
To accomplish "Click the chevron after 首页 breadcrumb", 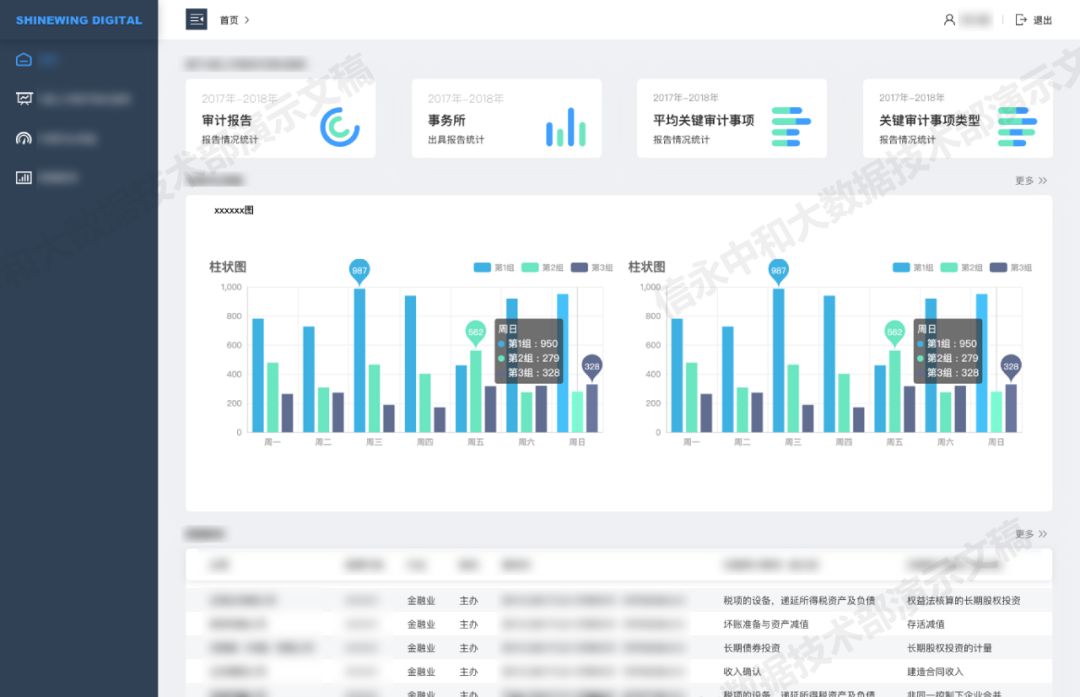I will pos(247,20).
